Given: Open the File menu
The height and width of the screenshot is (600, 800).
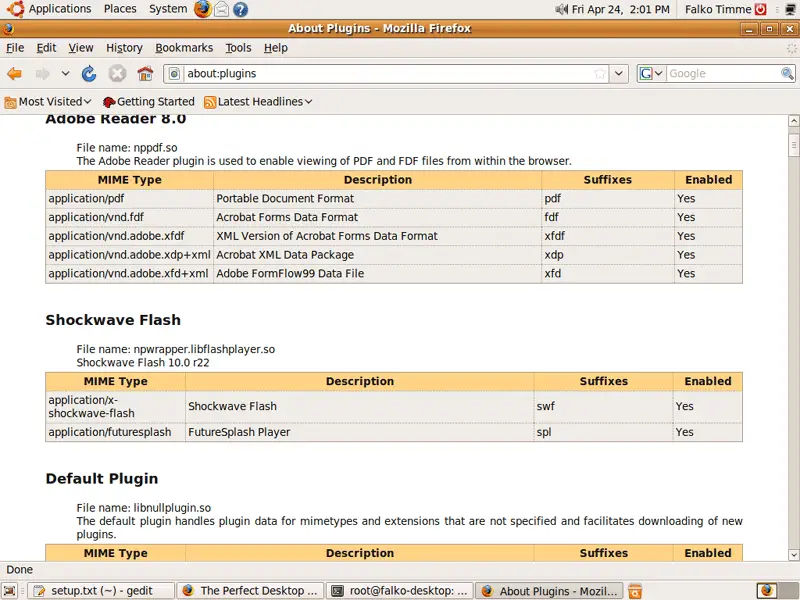Looking at the screenshot, I should (15, 48).
